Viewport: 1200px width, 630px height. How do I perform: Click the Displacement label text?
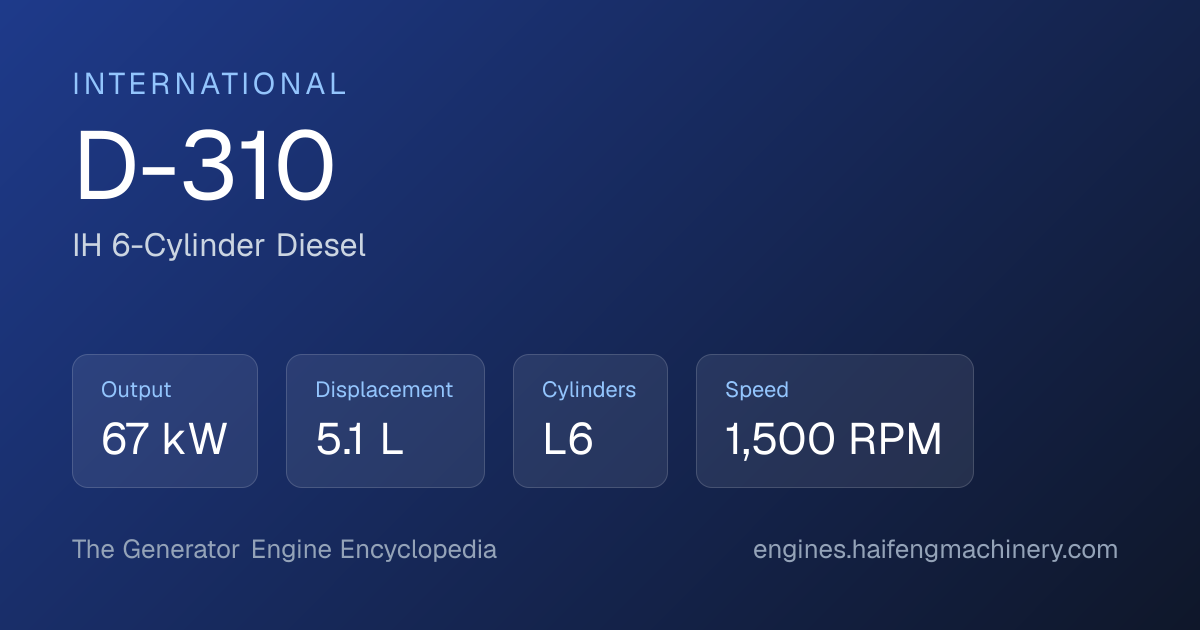tap(384, 390)
